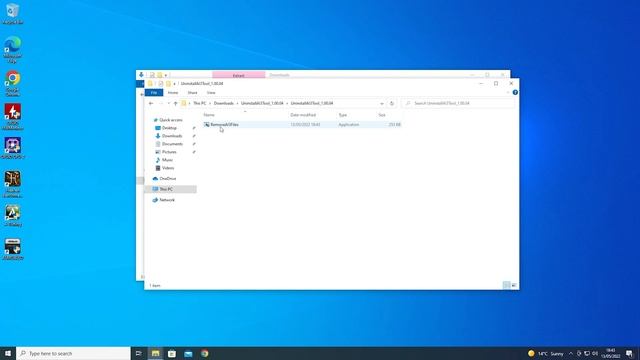640x360 pixels.
Task: Select the Extract tab in back window
Action: [x=238, y=75]
